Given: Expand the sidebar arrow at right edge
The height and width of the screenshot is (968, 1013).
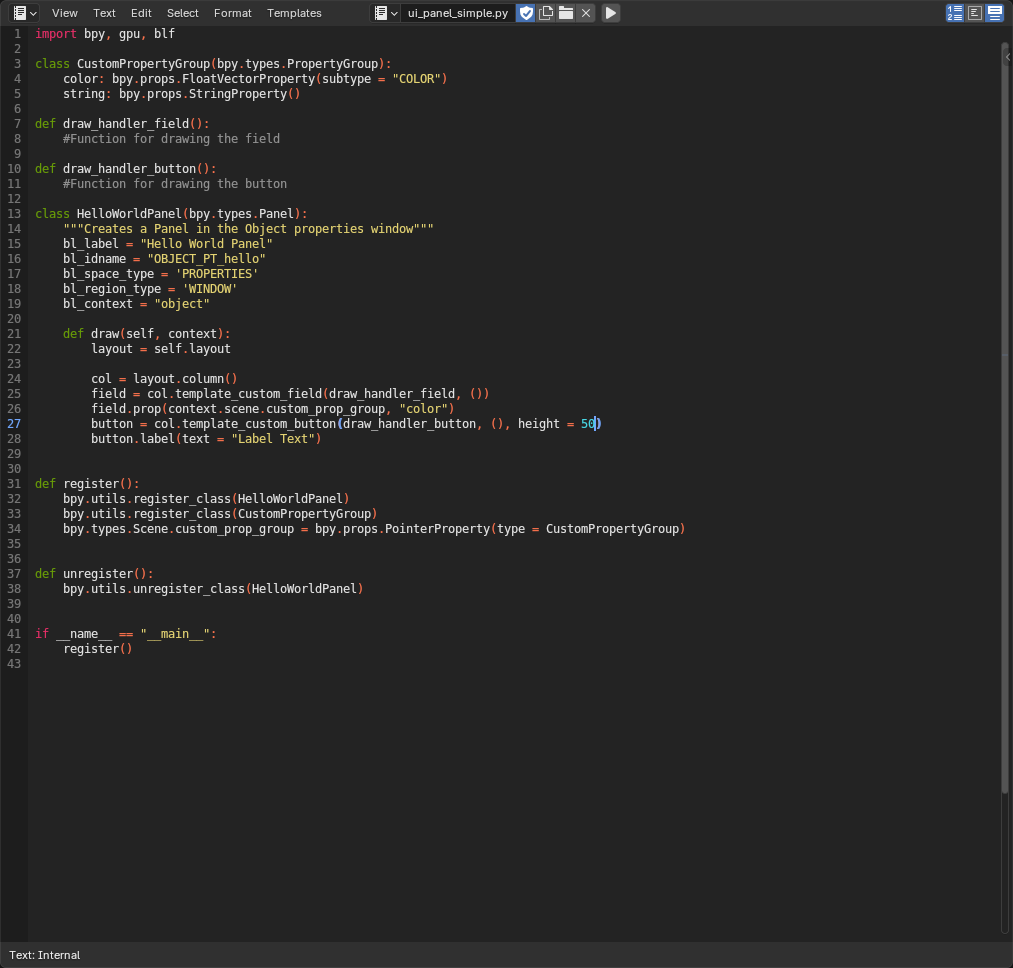Looking at the screenshot, I should coord(1008,58).
